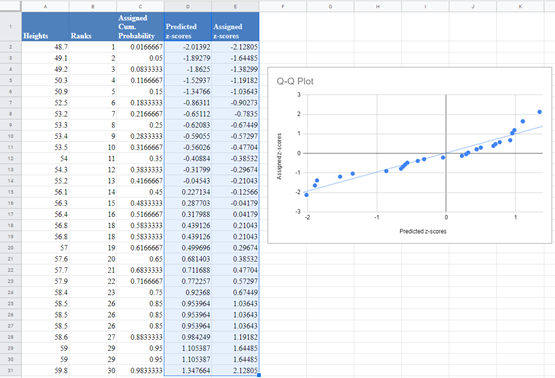Click the probability cell 0.4833333

click(141, 203)
